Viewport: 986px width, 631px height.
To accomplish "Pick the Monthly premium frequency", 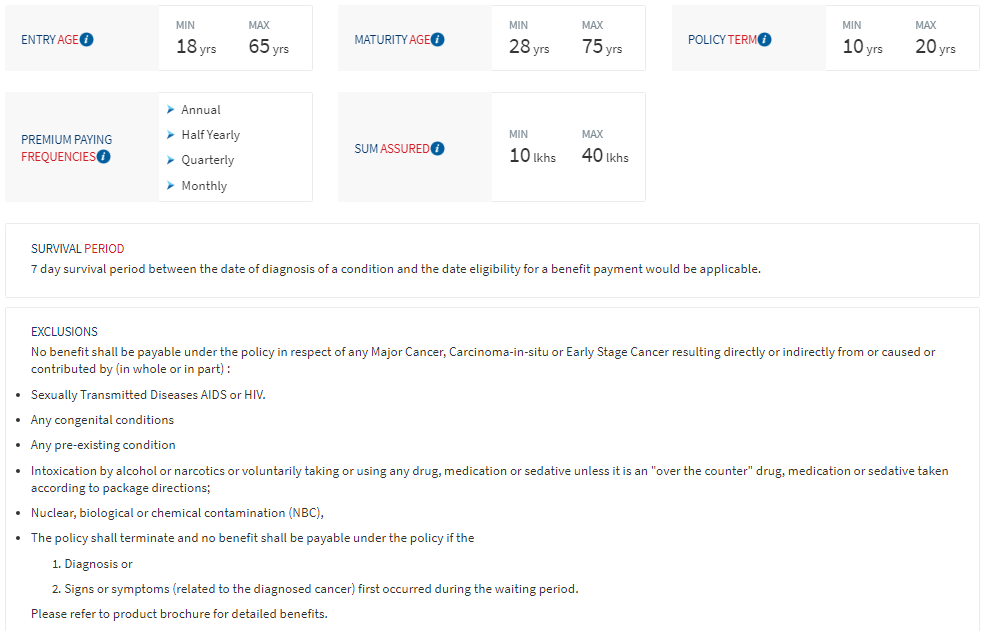I will pyautogui.click(x=204, y=186).
